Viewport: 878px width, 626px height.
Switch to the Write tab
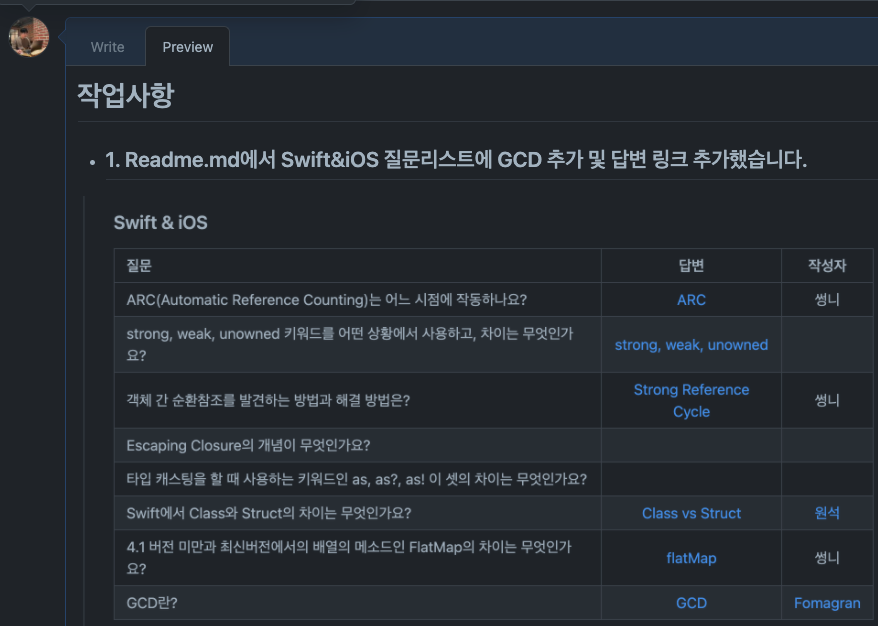[x=108, y=47]
